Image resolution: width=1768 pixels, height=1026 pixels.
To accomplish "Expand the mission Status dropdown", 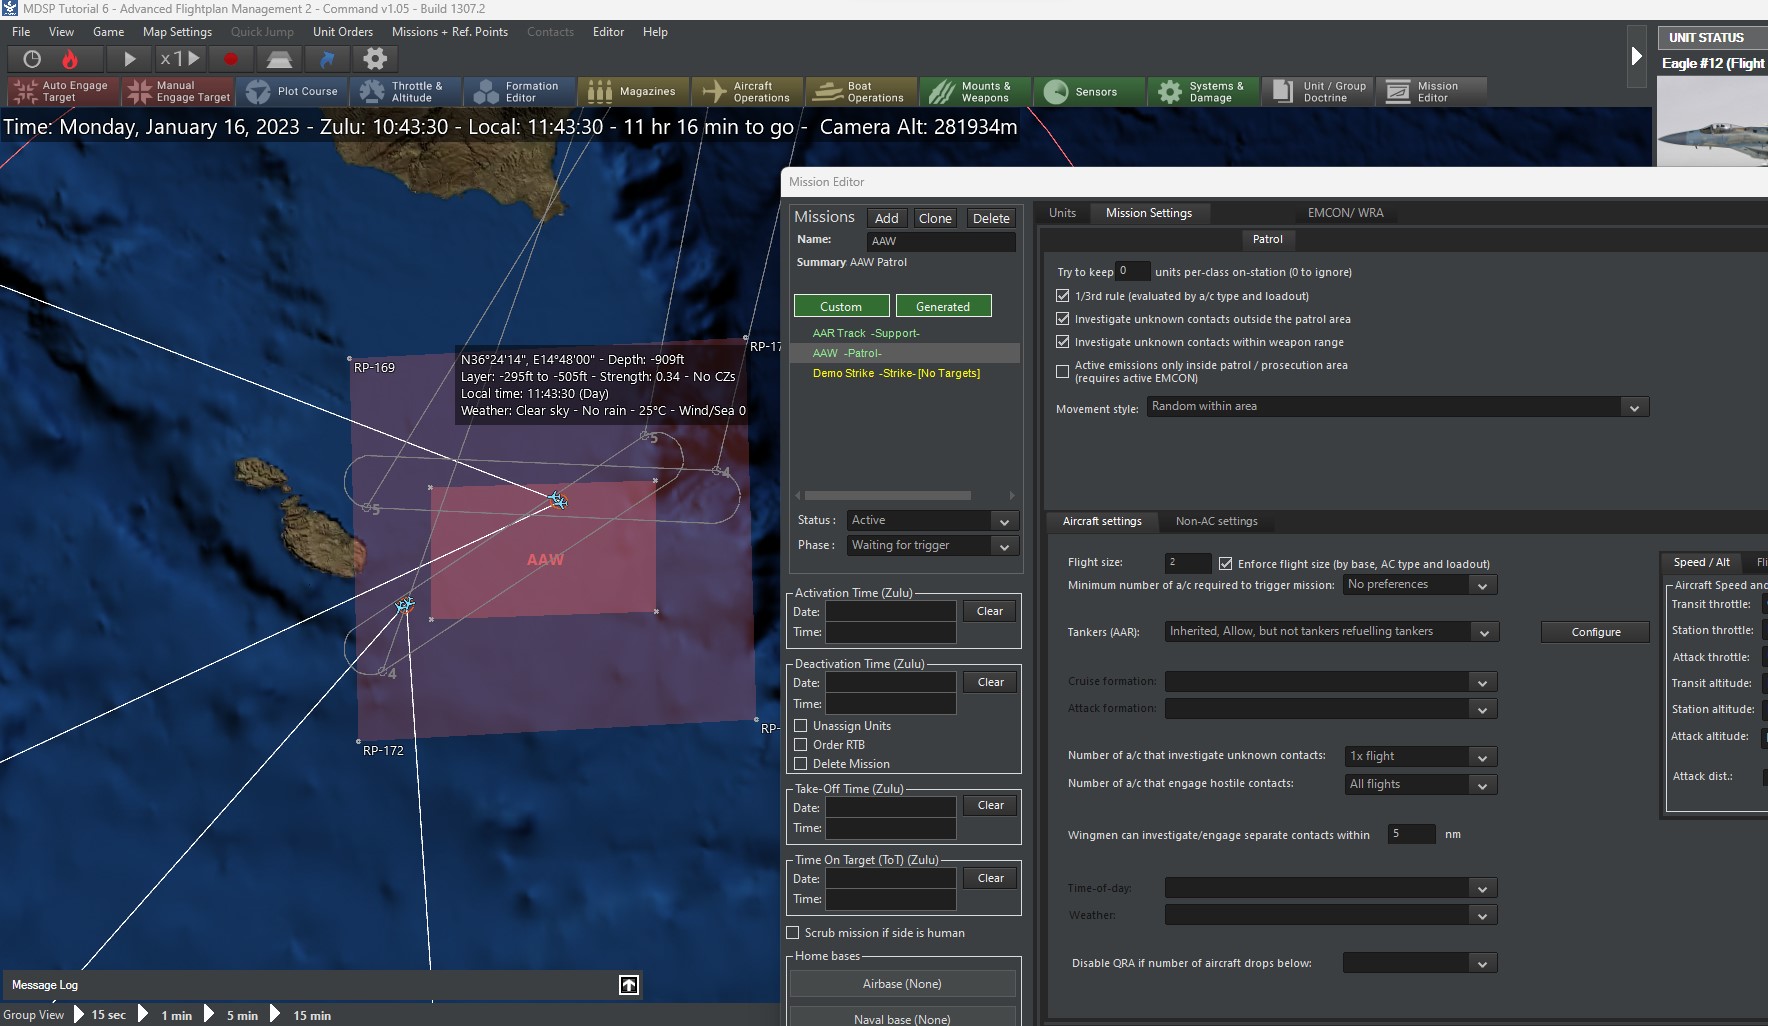I will point(1003,521).
